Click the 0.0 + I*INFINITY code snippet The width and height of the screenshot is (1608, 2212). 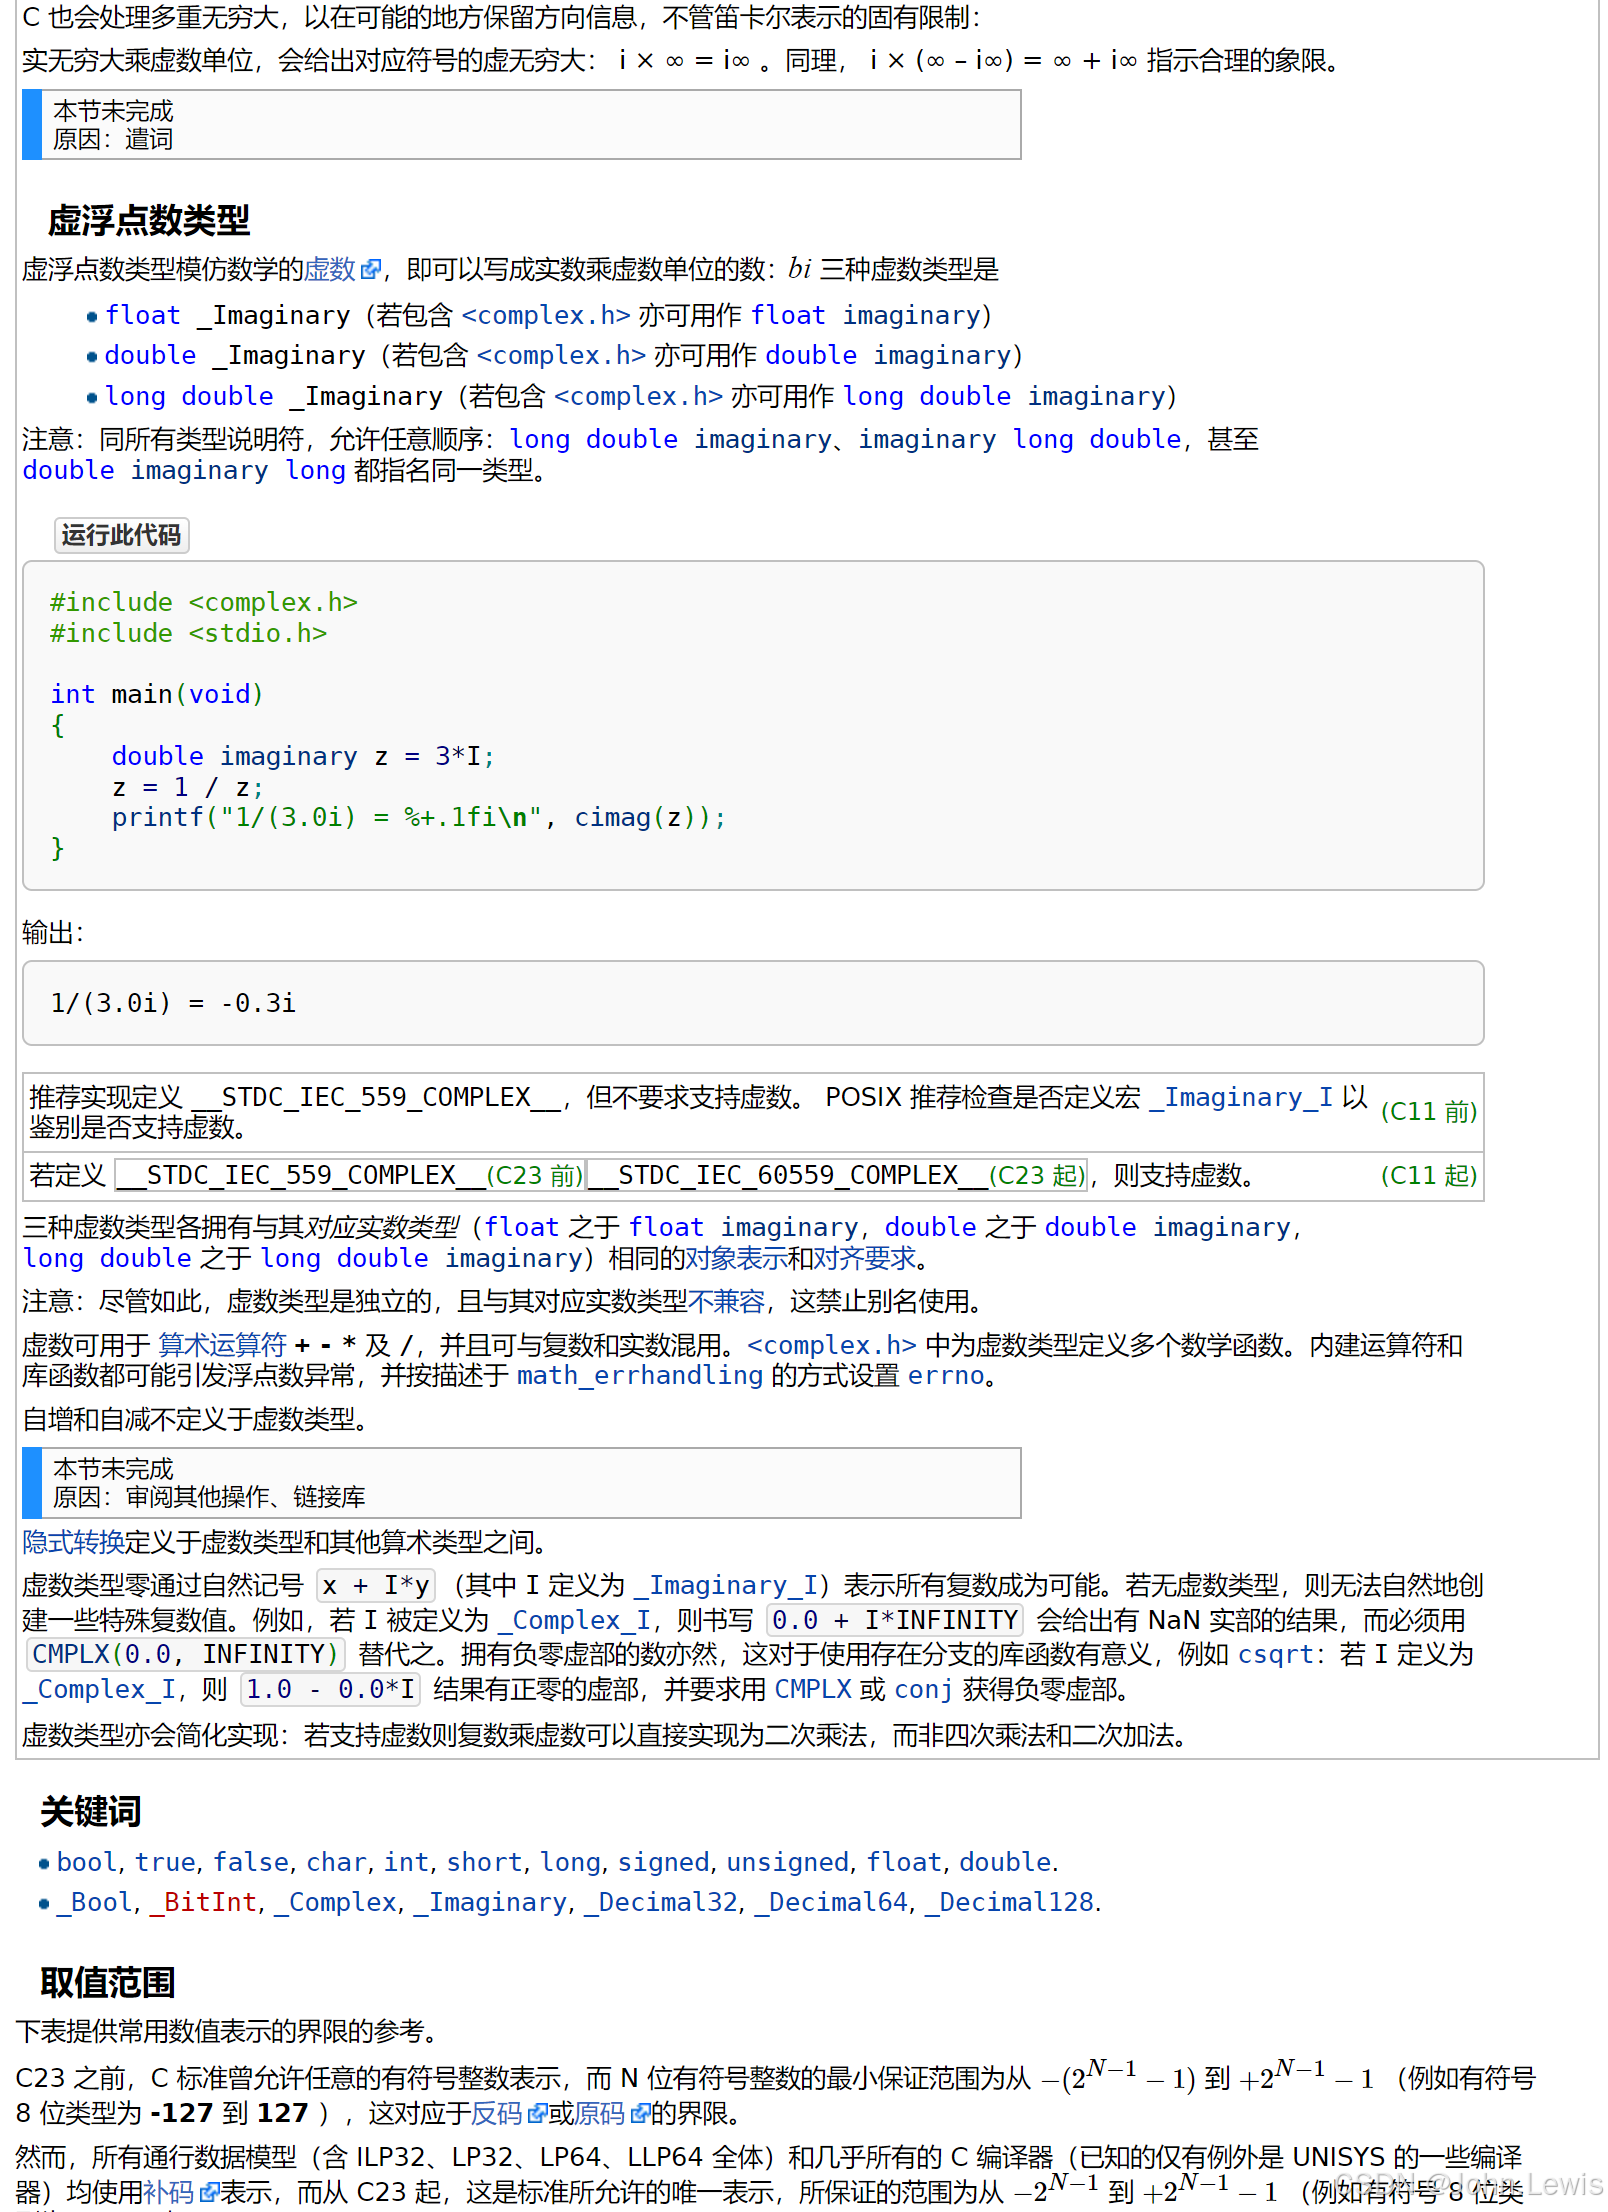(895, 1620)
